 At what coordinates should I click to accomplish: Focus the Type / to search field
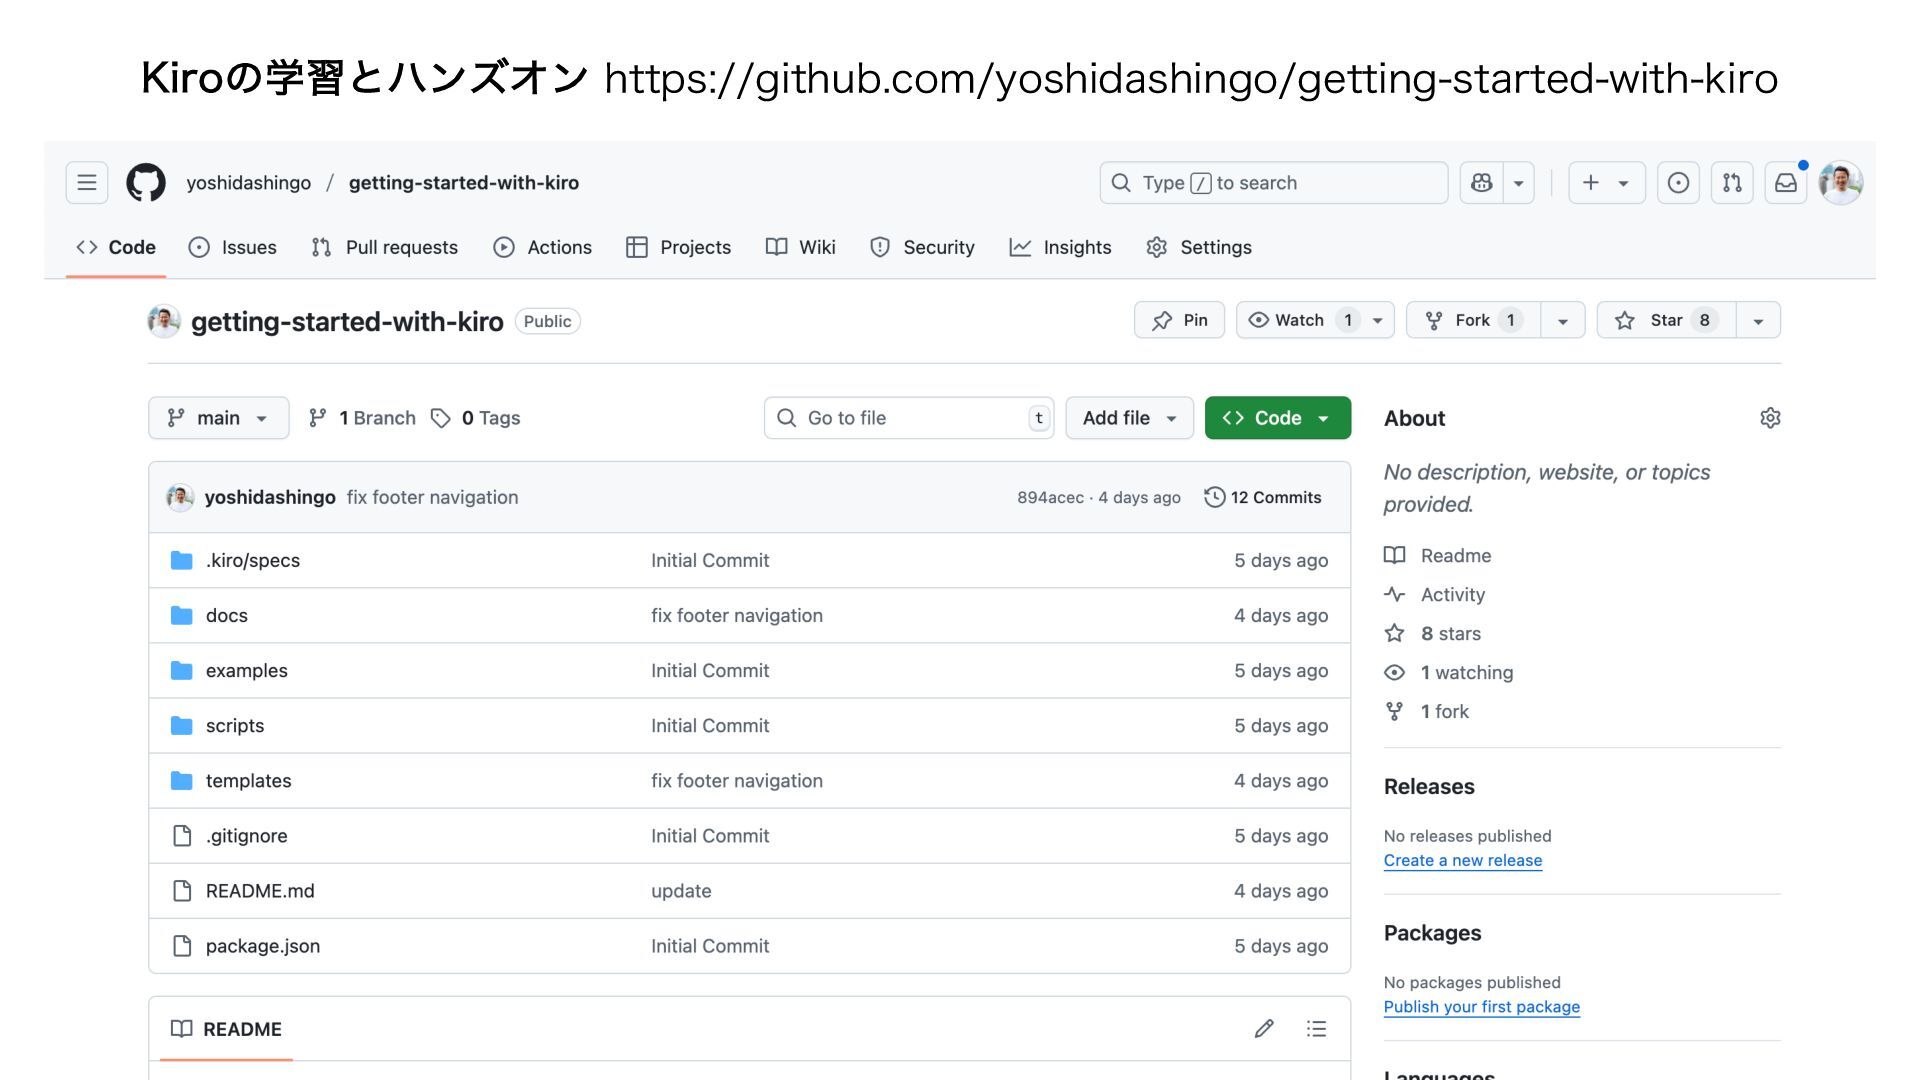coord(1273,183)
